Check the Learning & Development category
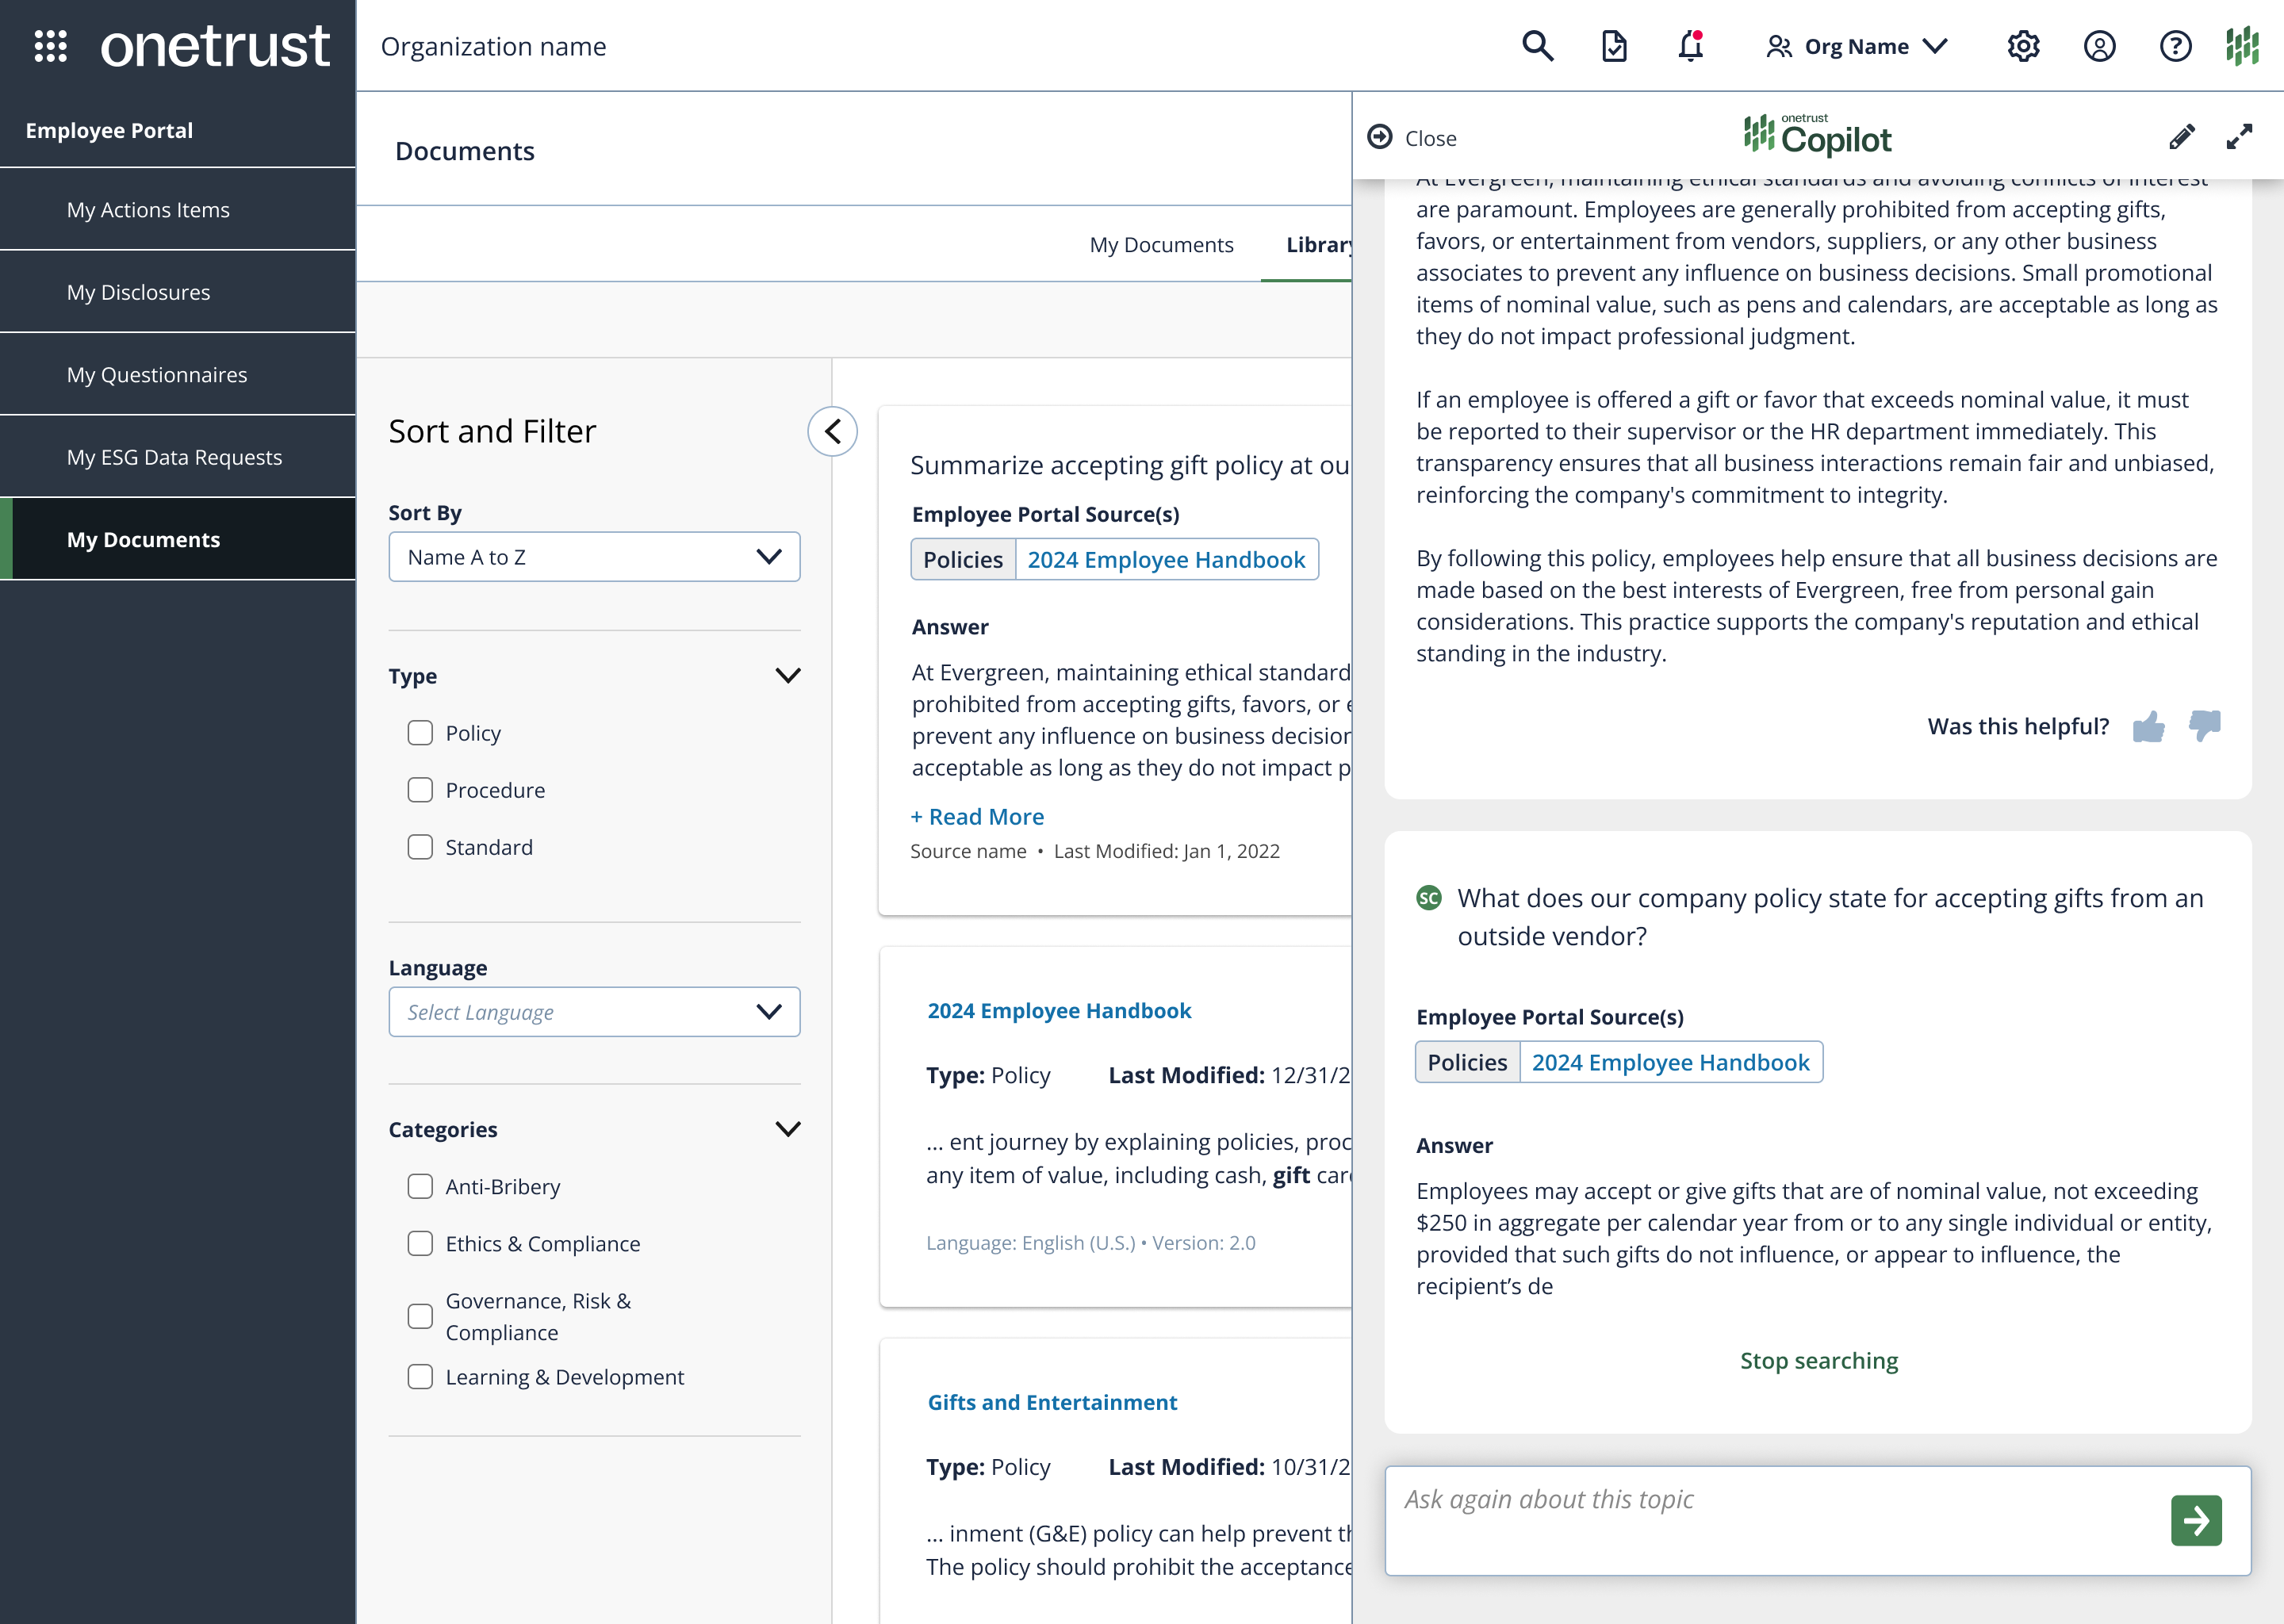The height and width of the screenshot is (1624, 2284). (419, 1377)
